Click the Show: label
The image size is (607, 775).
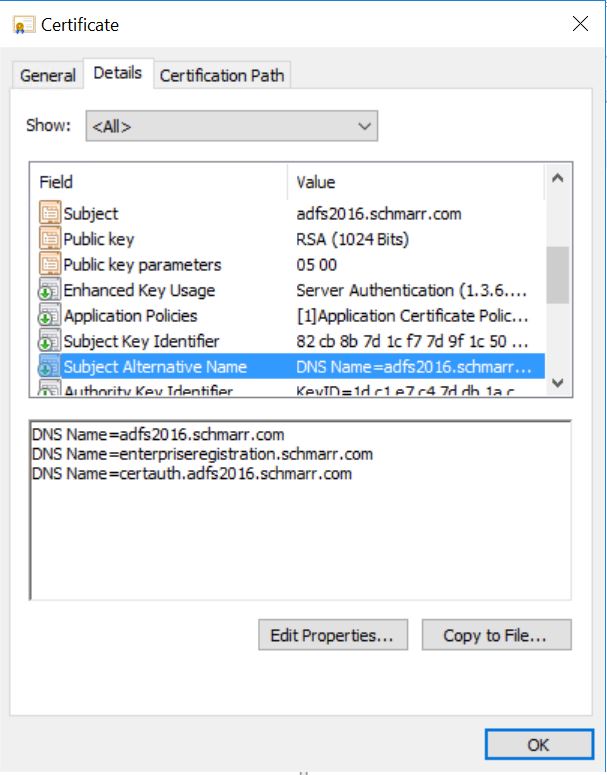coord(48,125)
